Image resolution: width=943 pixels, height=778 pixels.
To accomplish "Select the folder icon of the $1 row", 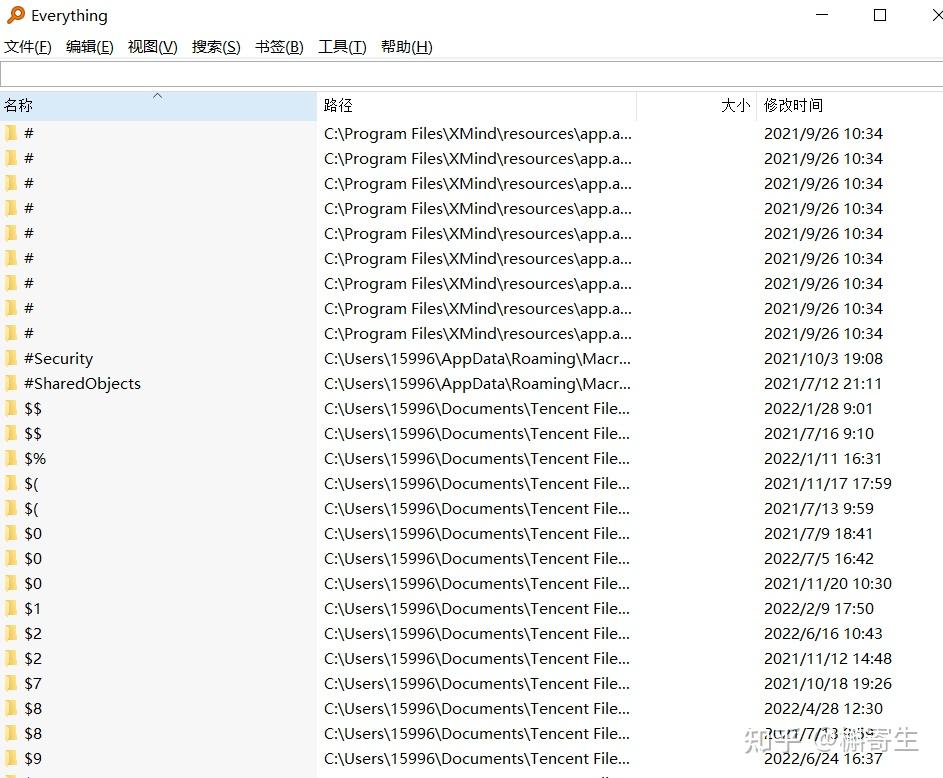I will (11, 609).
